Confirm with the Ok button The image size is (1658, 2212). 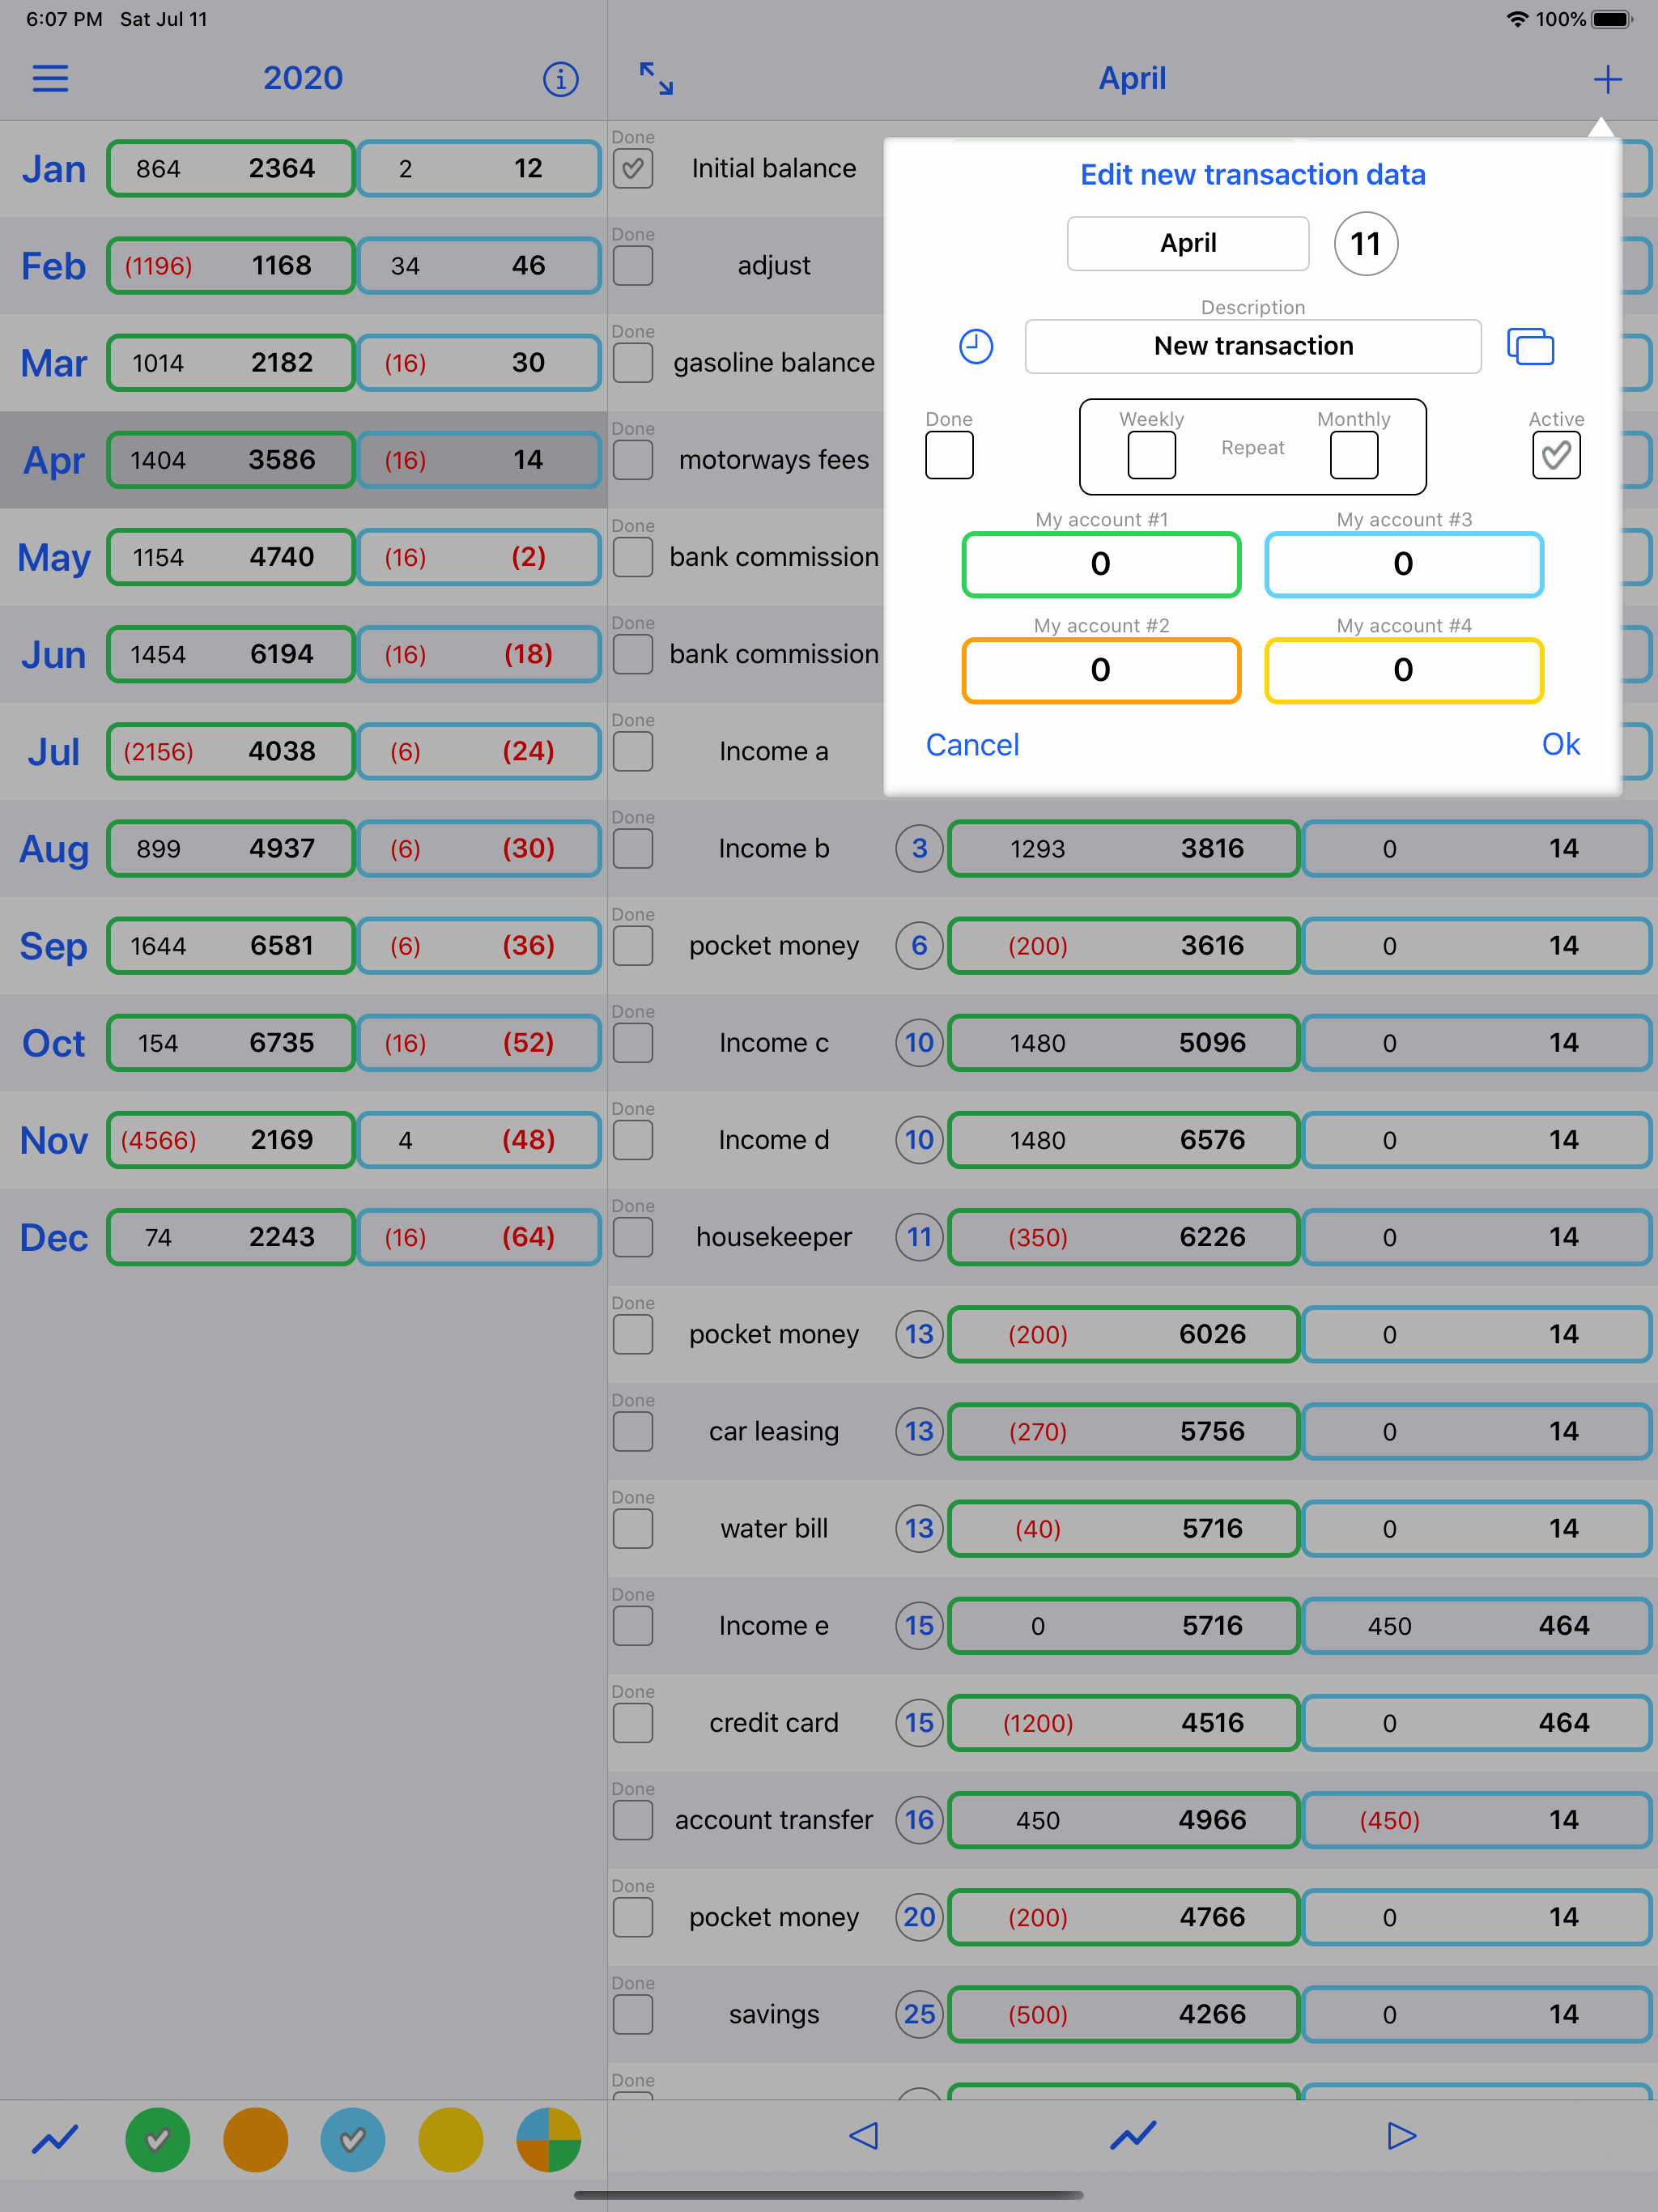pyautogui.click(x=1560, y=744)
